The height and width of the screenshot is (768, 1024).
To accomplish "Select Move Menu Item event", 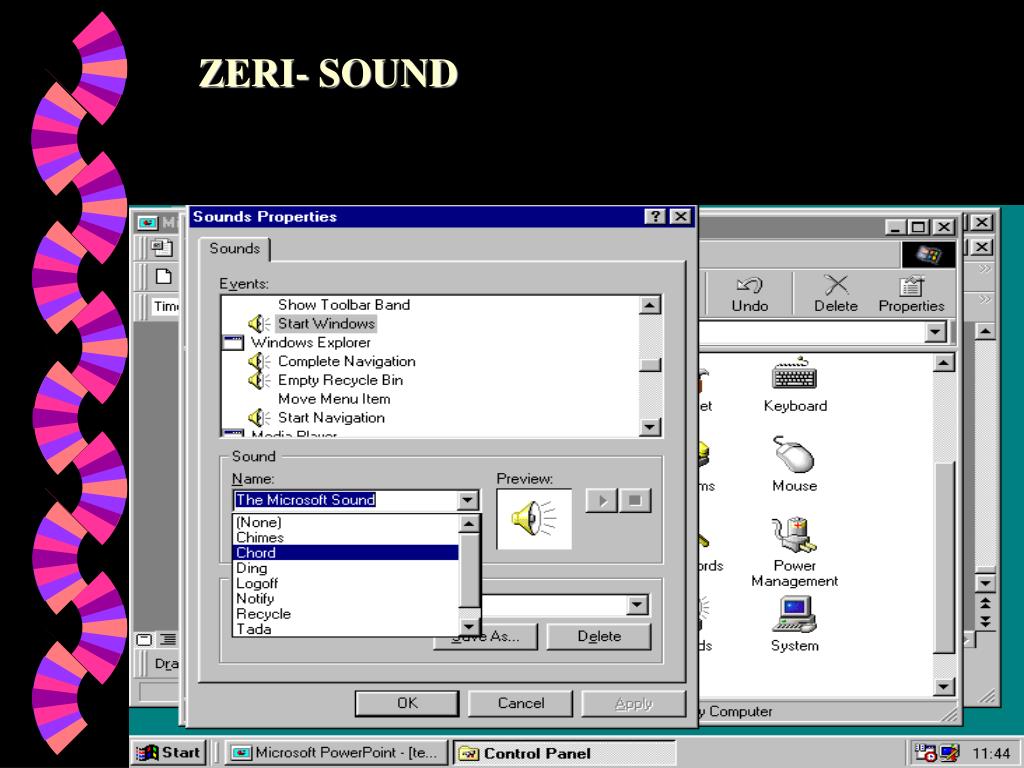I will [334, 399].
